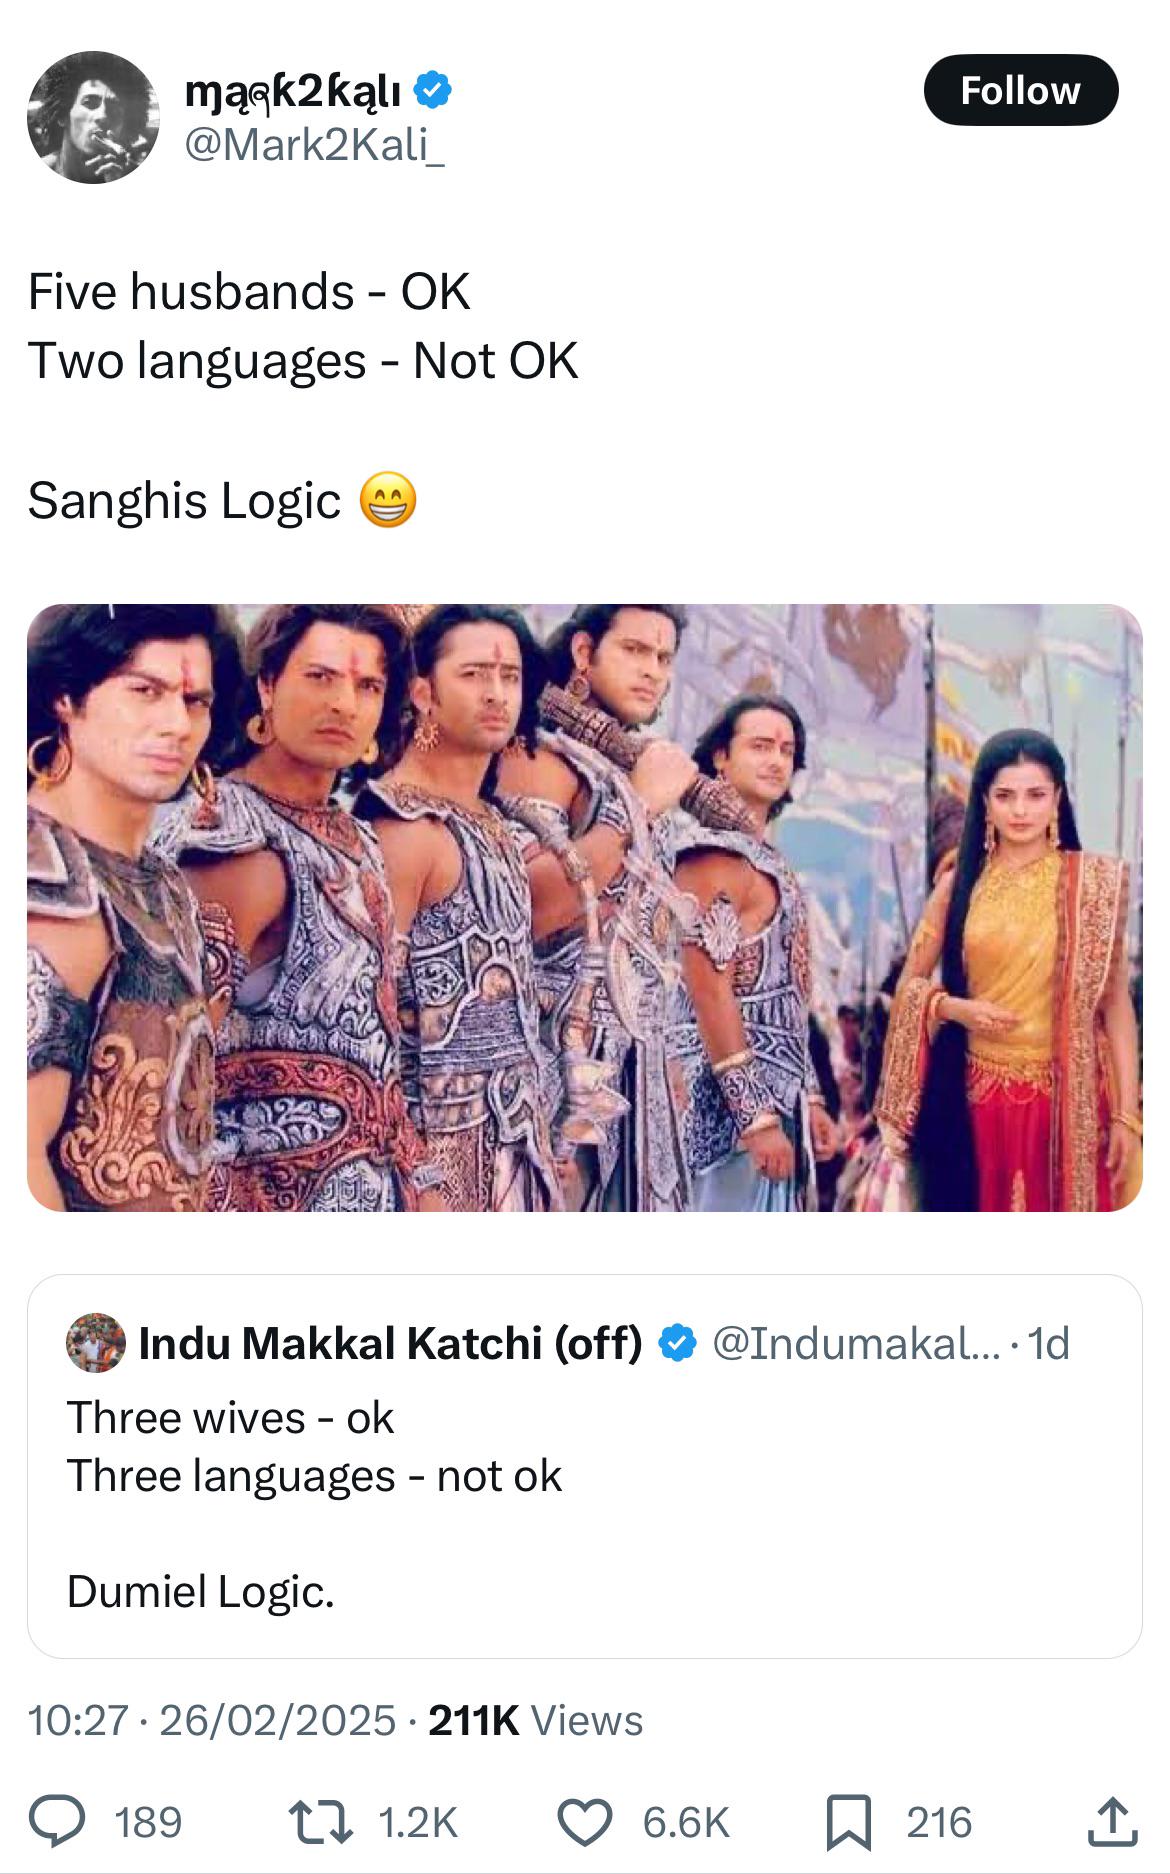Open the quoted tweet 'Three wives - ok'
1170x1874 pixels.
[584, 1500]
